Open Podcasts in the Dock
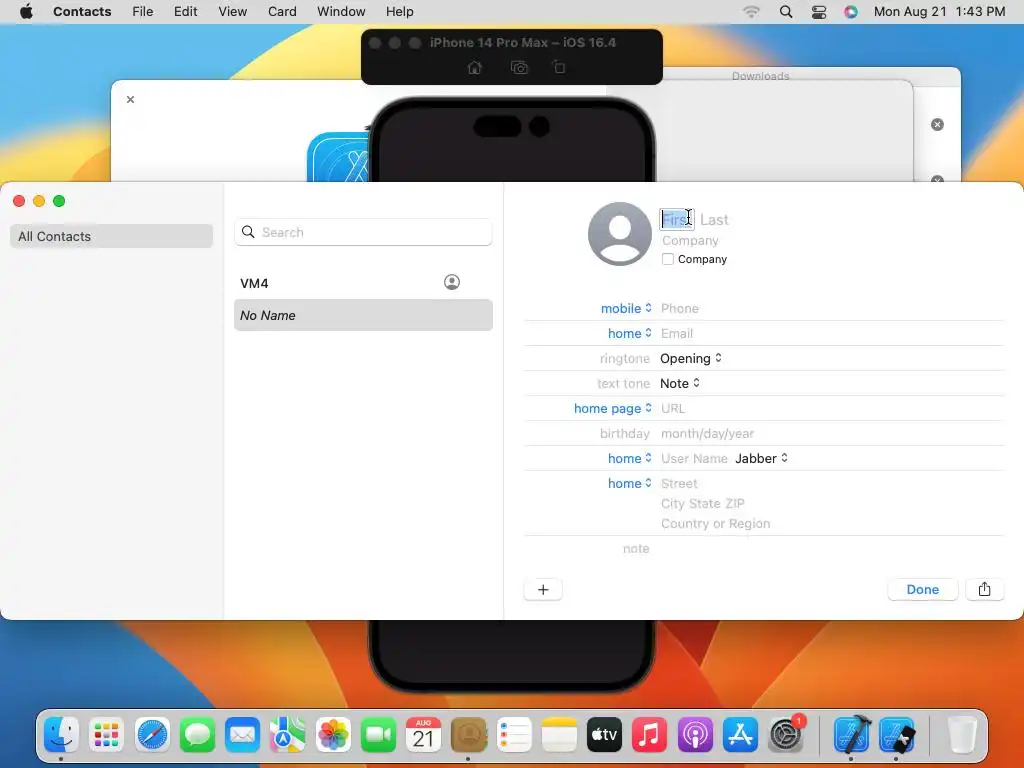The height and width of the screenshot is (768, 1024). 695,735
